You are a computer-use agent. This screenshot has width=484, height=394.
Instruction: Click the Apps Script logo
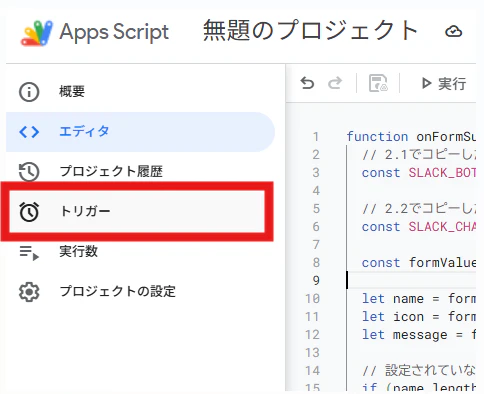37,33
